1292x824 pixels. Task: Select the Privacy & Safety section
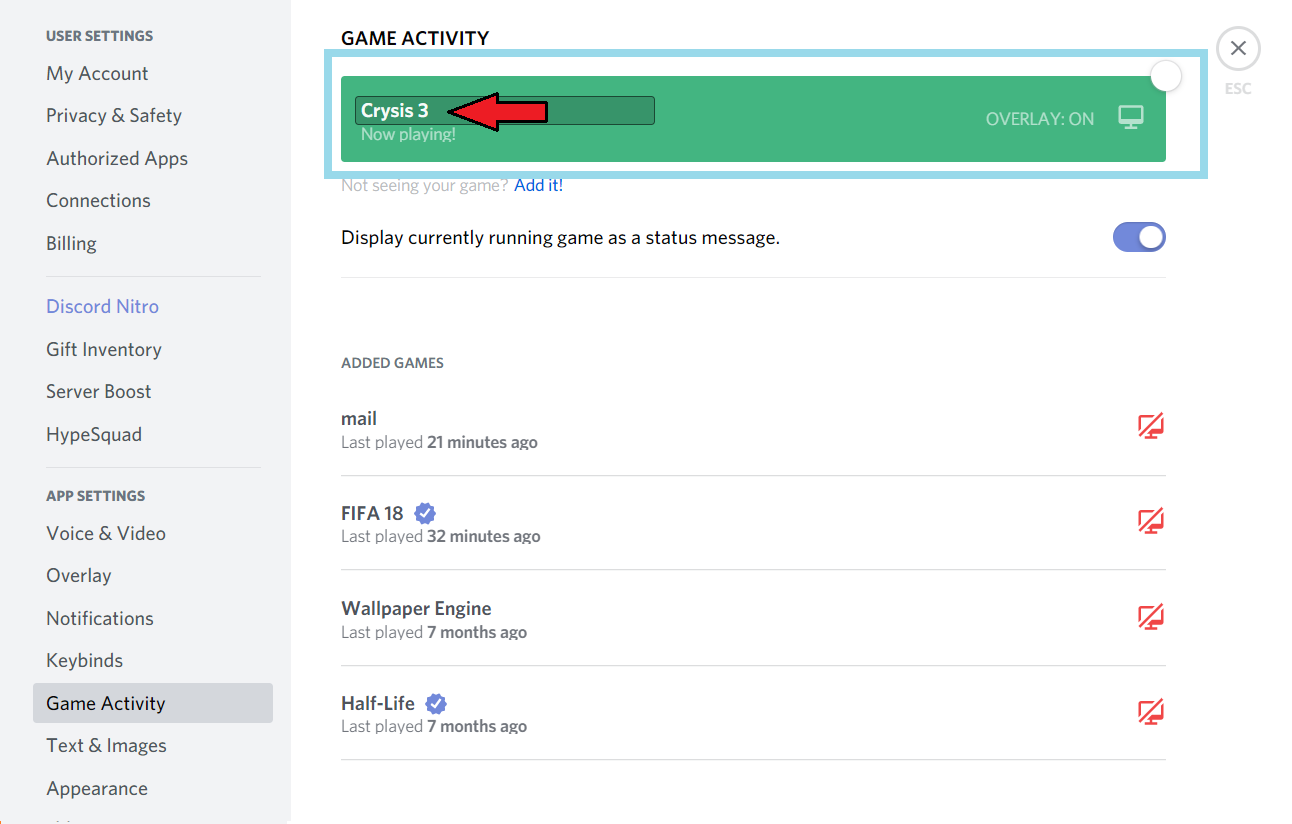tap(113, 115)
